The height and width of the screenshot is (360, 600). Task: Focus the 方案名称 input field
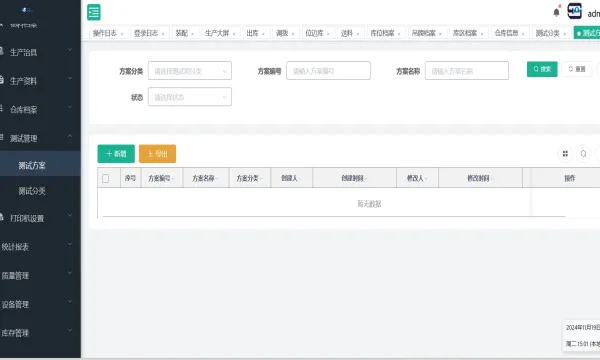467,71
